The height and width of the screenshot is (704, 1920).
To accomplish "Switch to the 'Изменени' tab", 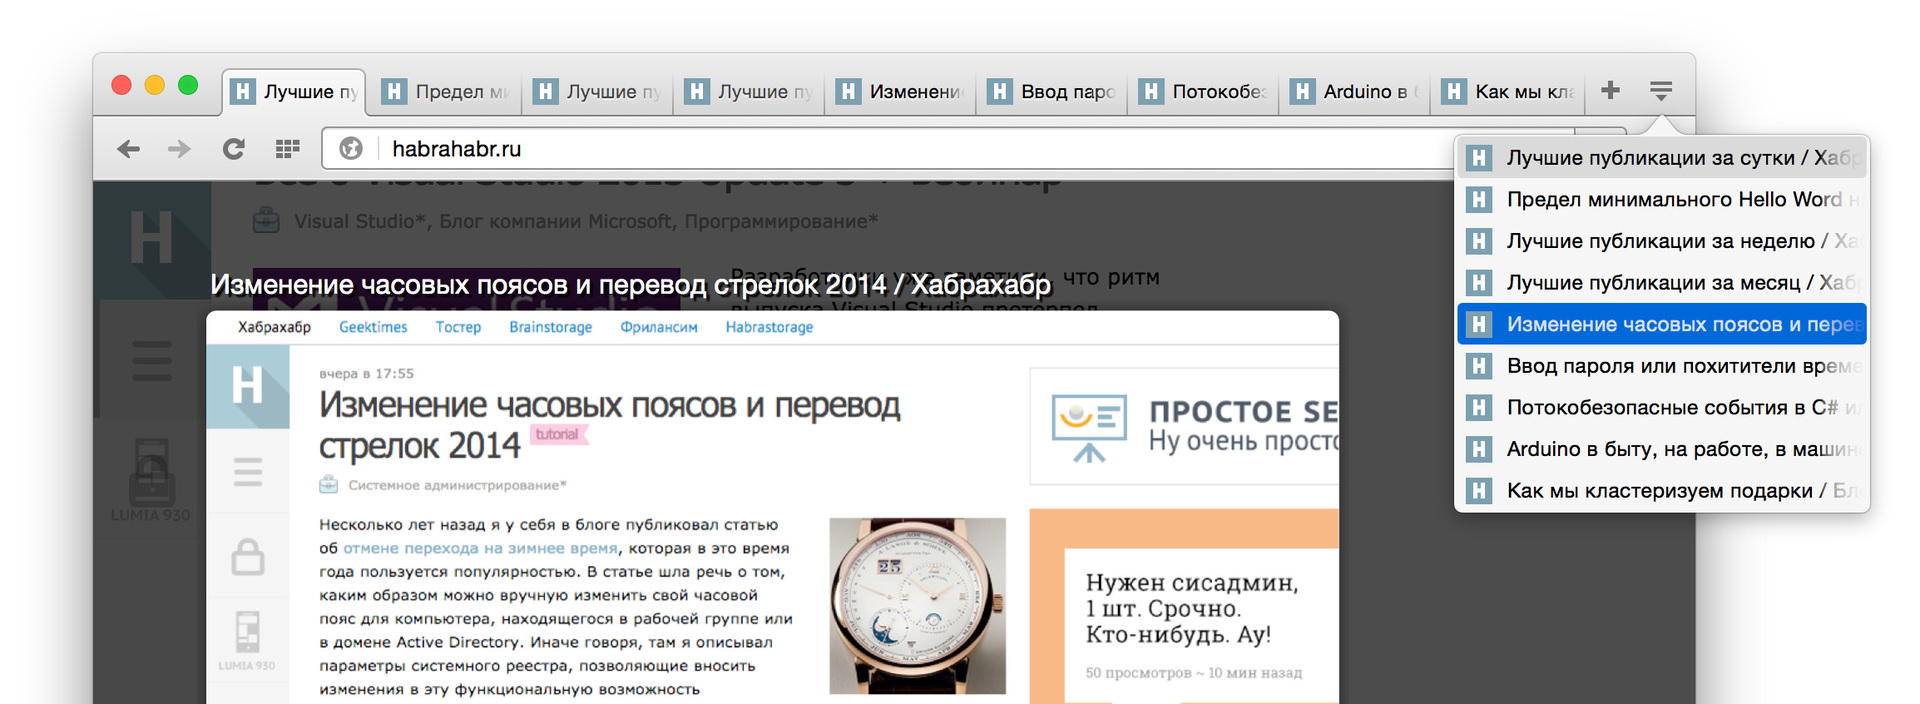I will [x=901, y=92].
